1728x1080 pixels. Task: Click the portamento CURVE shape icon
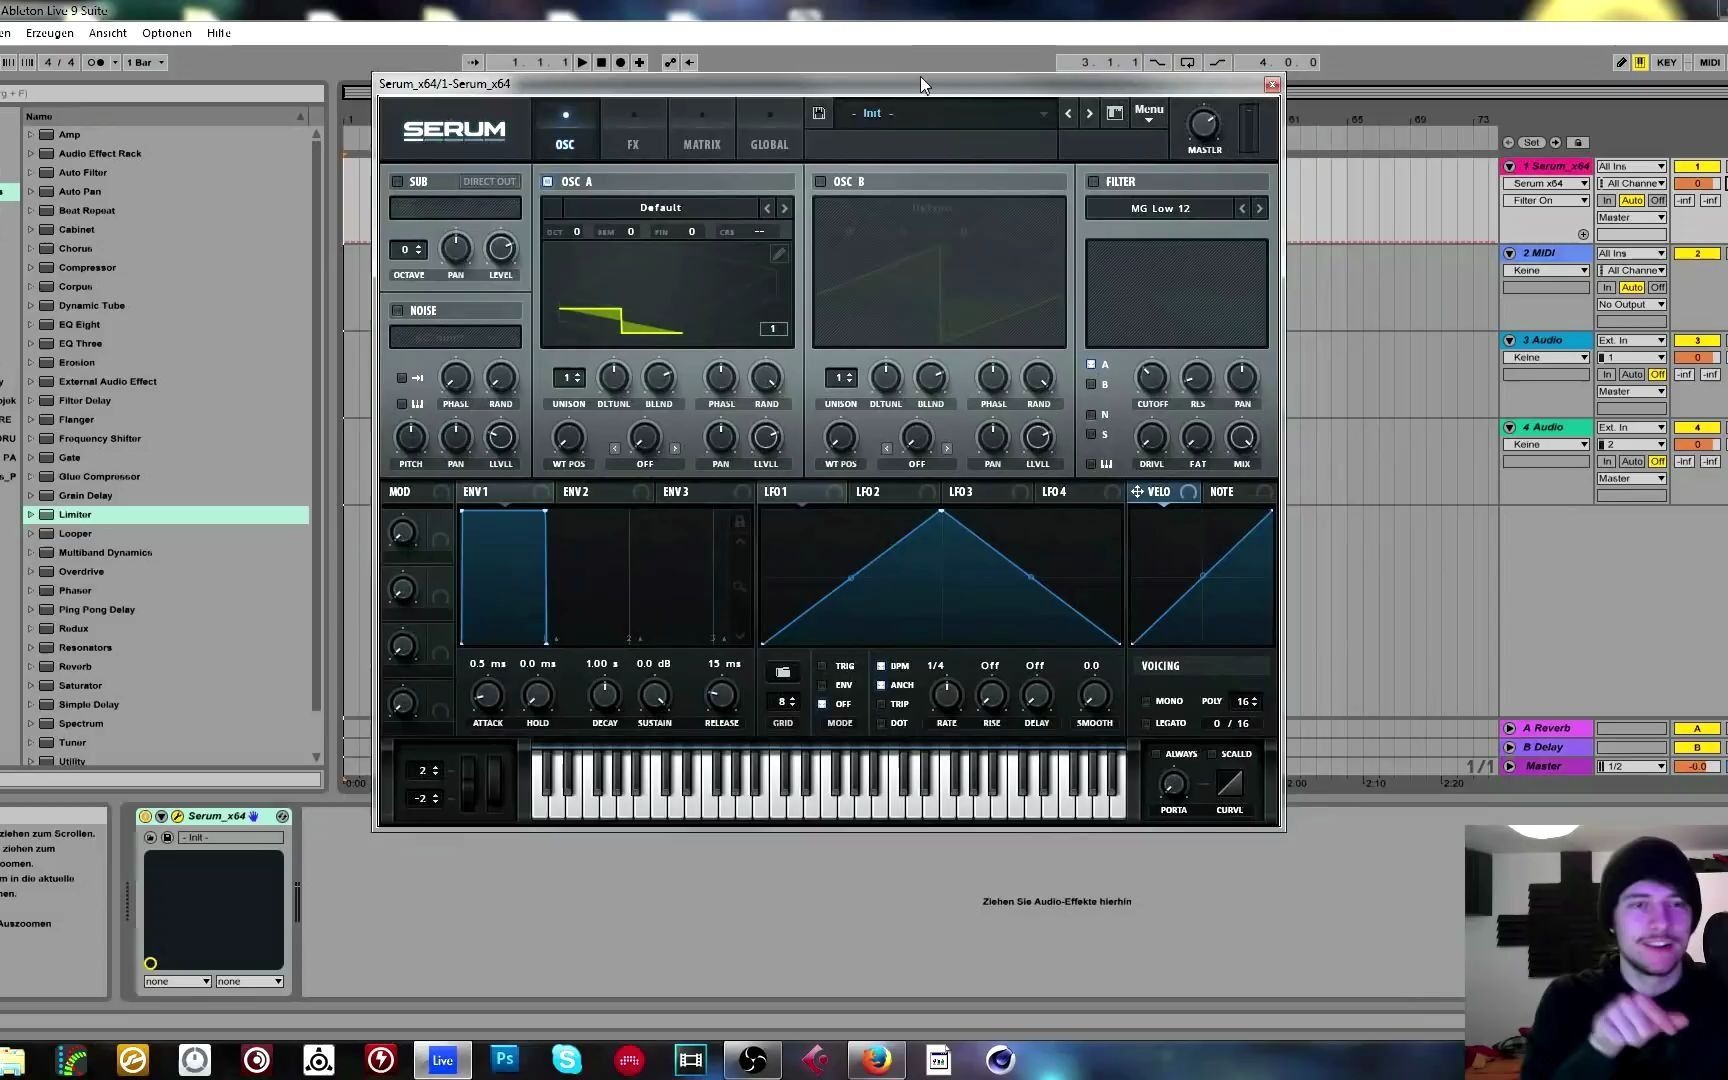1230,783
